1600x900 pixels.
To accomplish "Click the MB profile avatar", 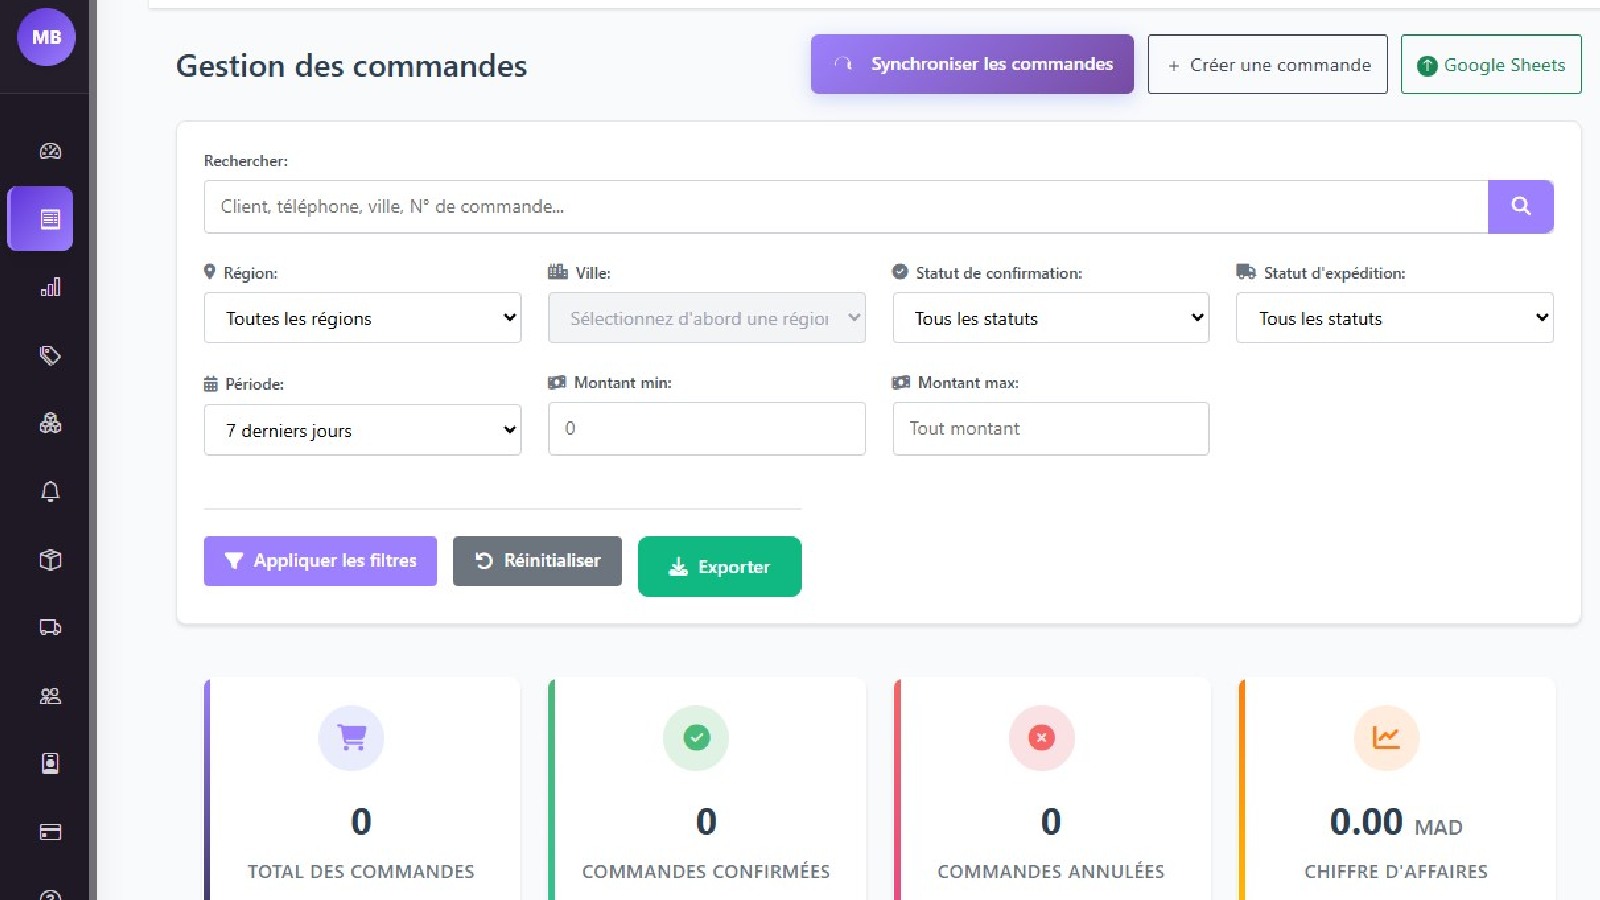I will coord(45,37).
